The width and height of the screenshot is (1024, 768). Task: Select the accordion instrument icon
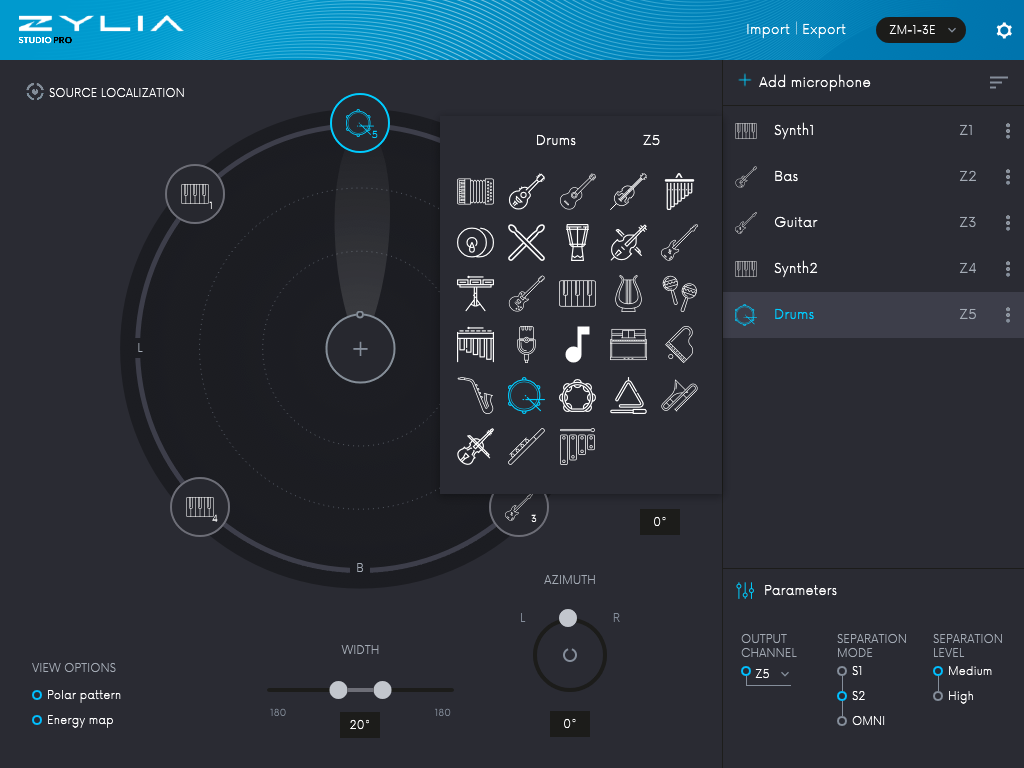(x=475, y=191)
